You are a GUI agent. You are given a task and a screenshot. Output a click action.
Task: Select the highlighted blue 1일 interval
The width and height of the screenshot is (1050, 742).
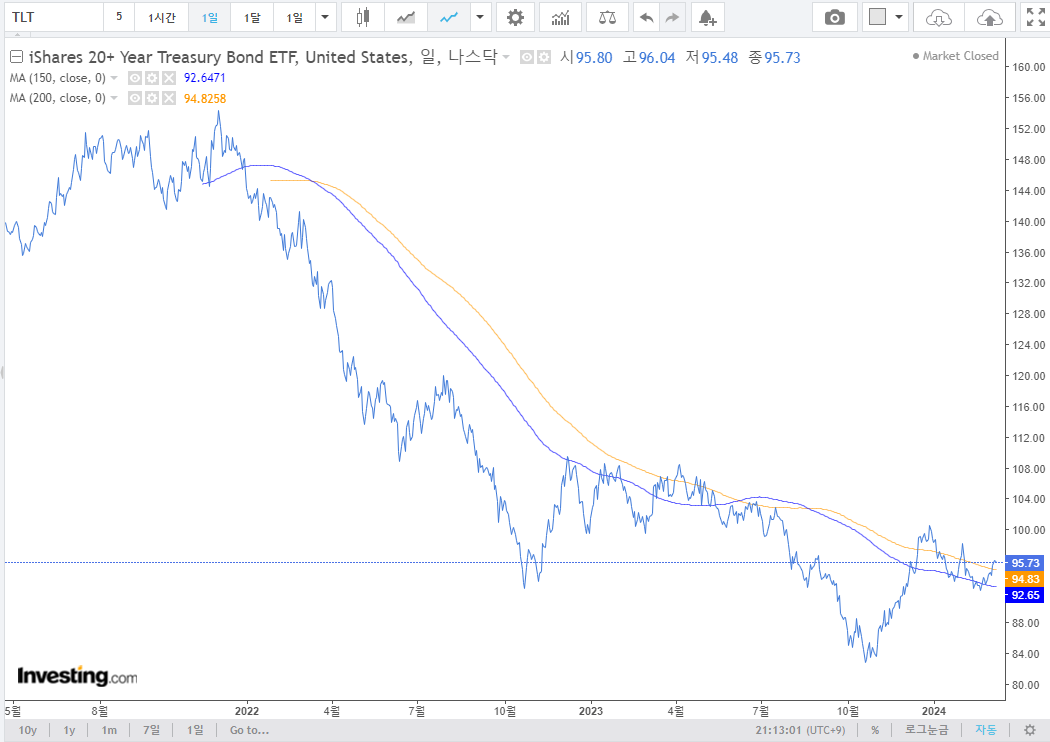(210, 17)
